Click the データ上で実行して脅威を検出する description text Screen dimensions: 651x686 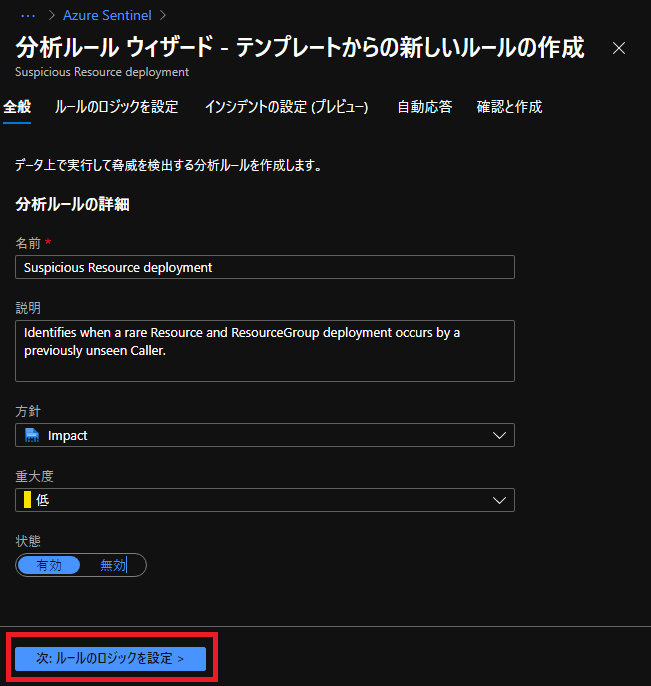point(168,165)
